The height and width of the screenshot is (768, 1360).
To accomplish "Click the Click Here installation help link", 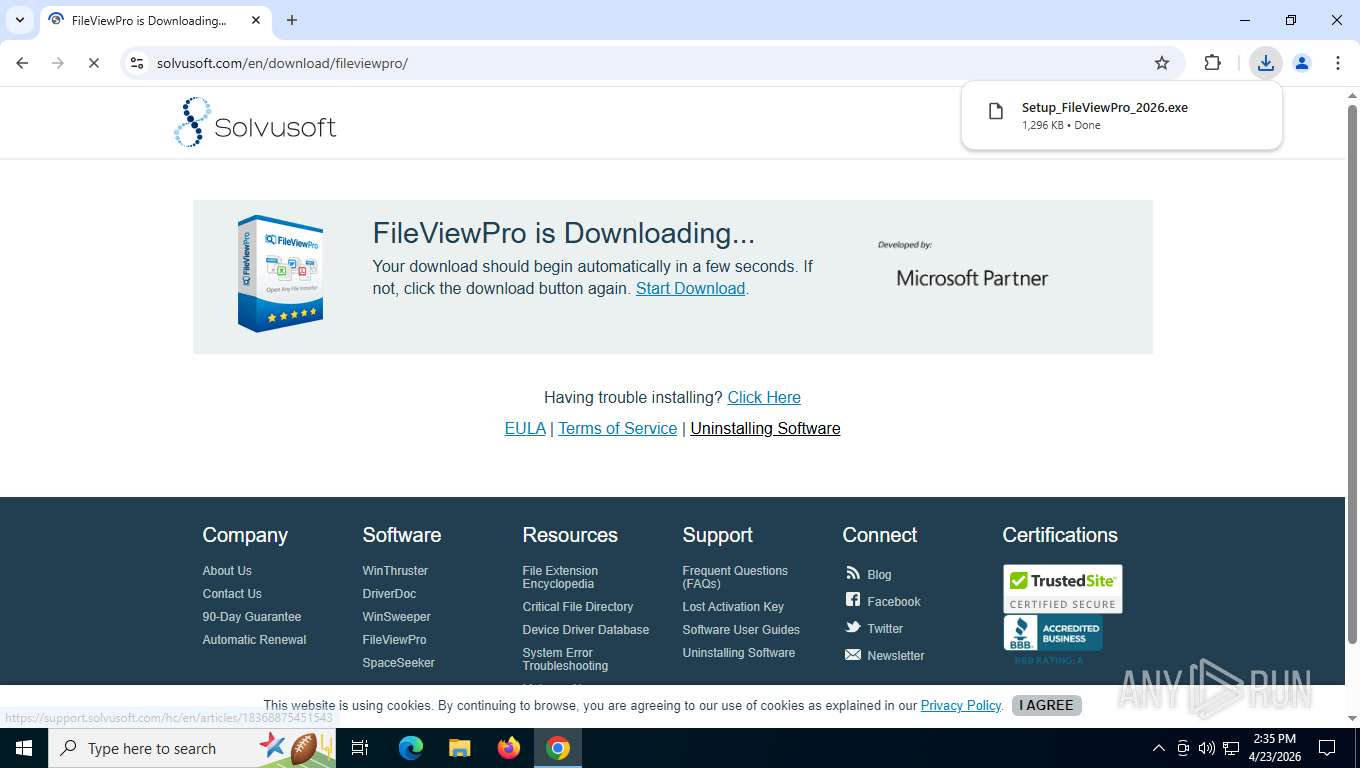I will tap(764, 397).
